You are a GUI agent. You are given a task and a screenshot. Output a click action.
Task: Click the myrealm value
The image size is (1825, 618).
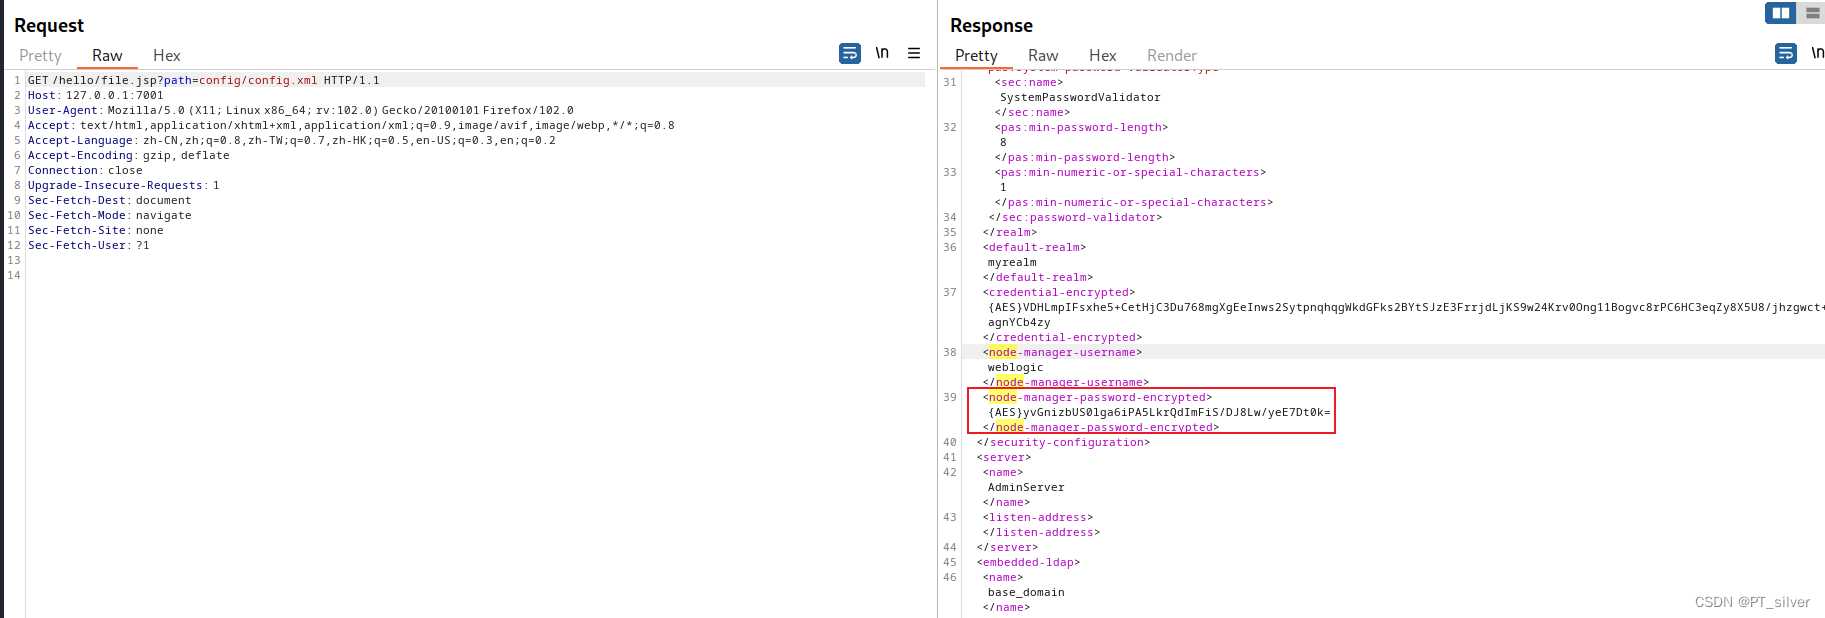[1012, 262]
